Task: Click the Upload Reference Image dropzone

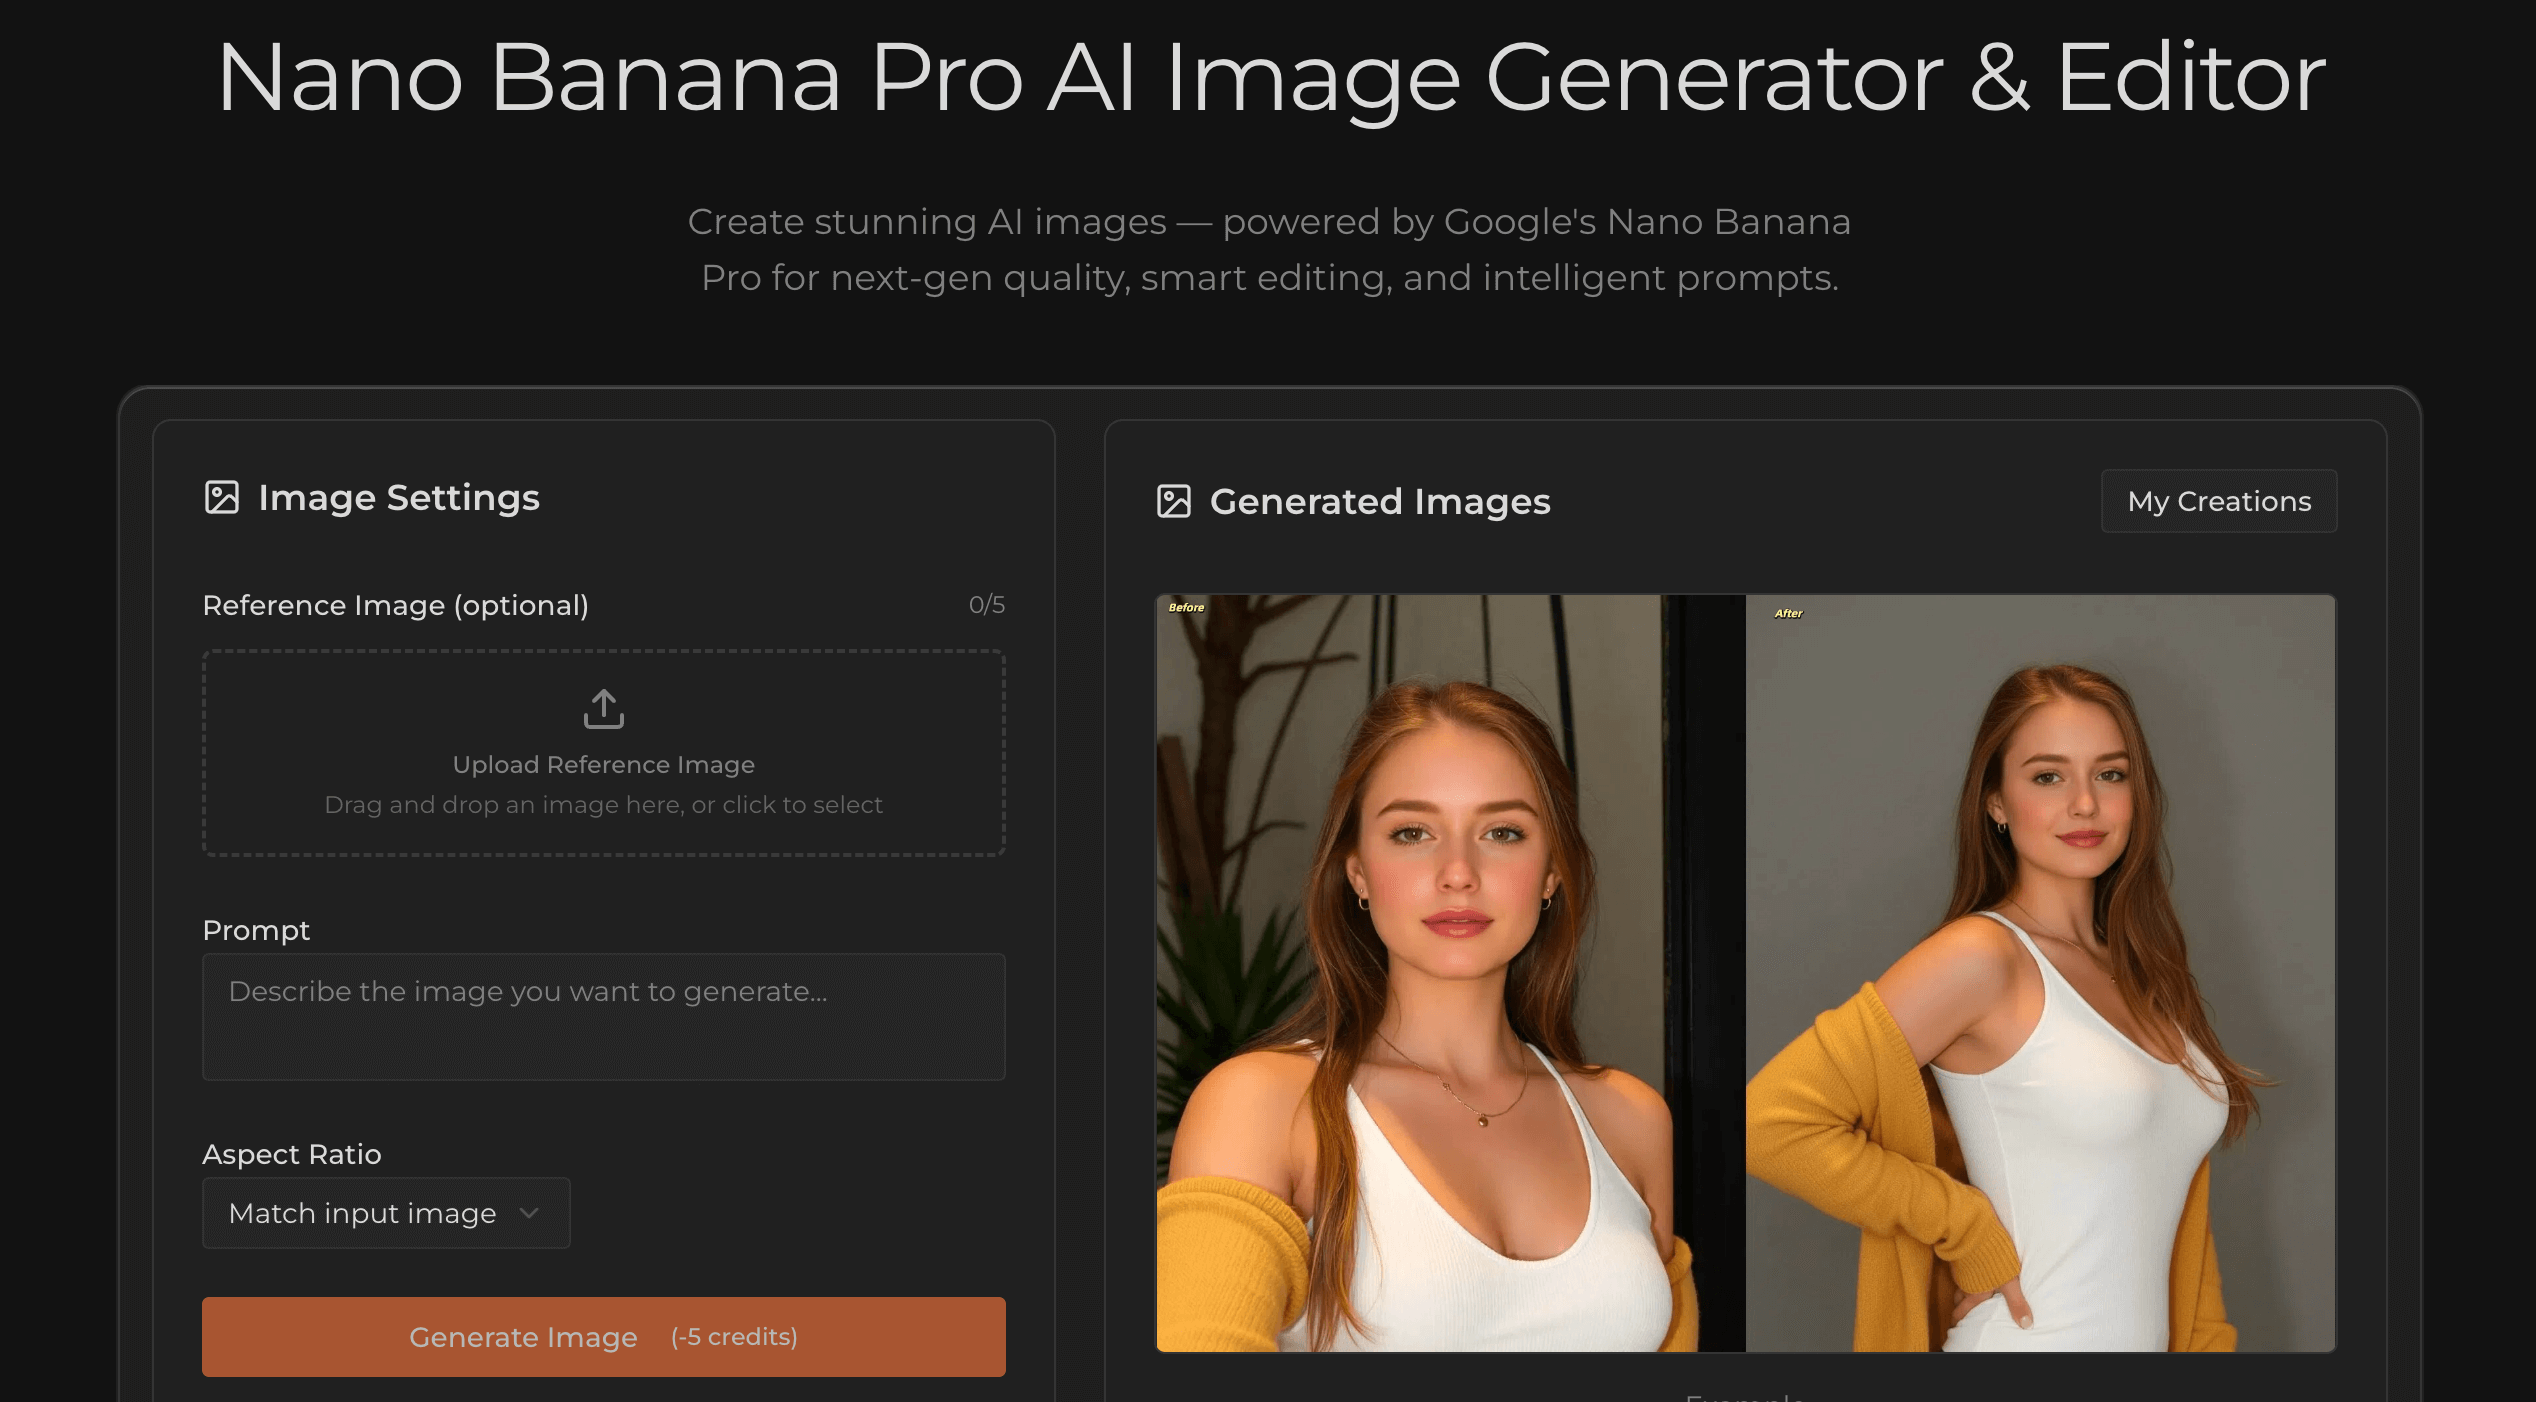Action: pos(603,753)
